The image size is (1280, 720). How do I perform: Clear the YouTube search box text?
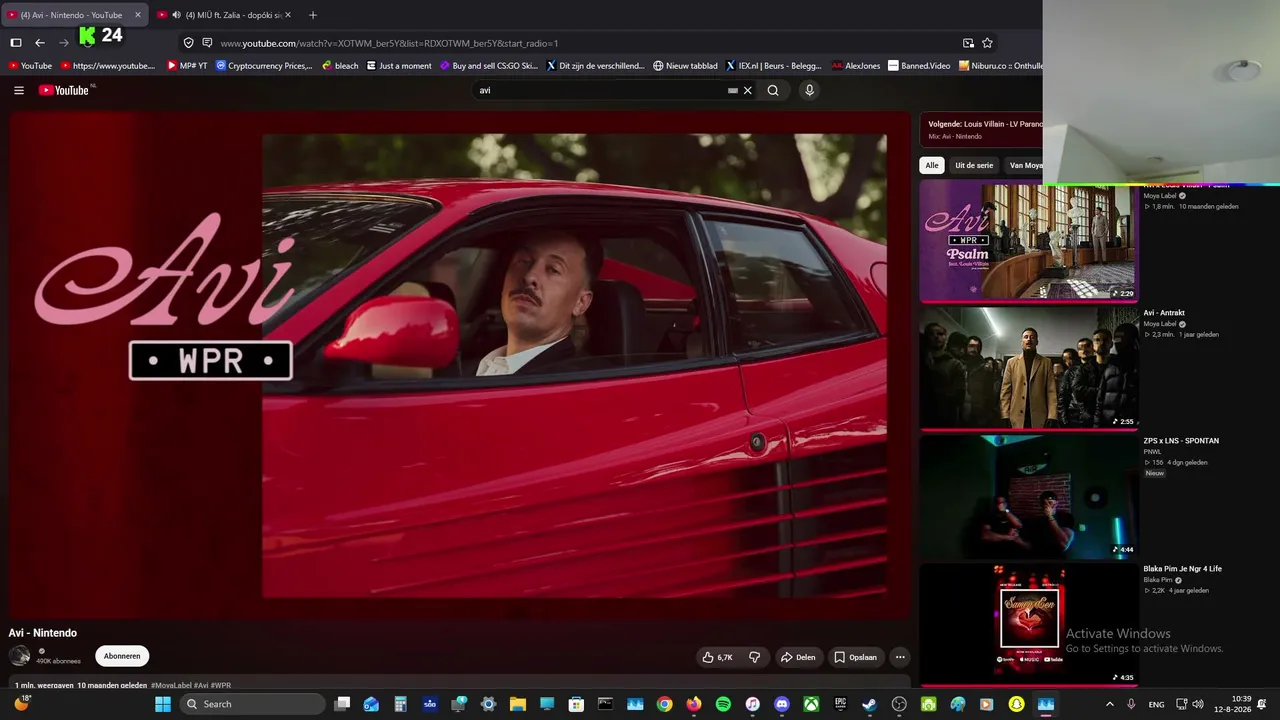pos(747,90)
